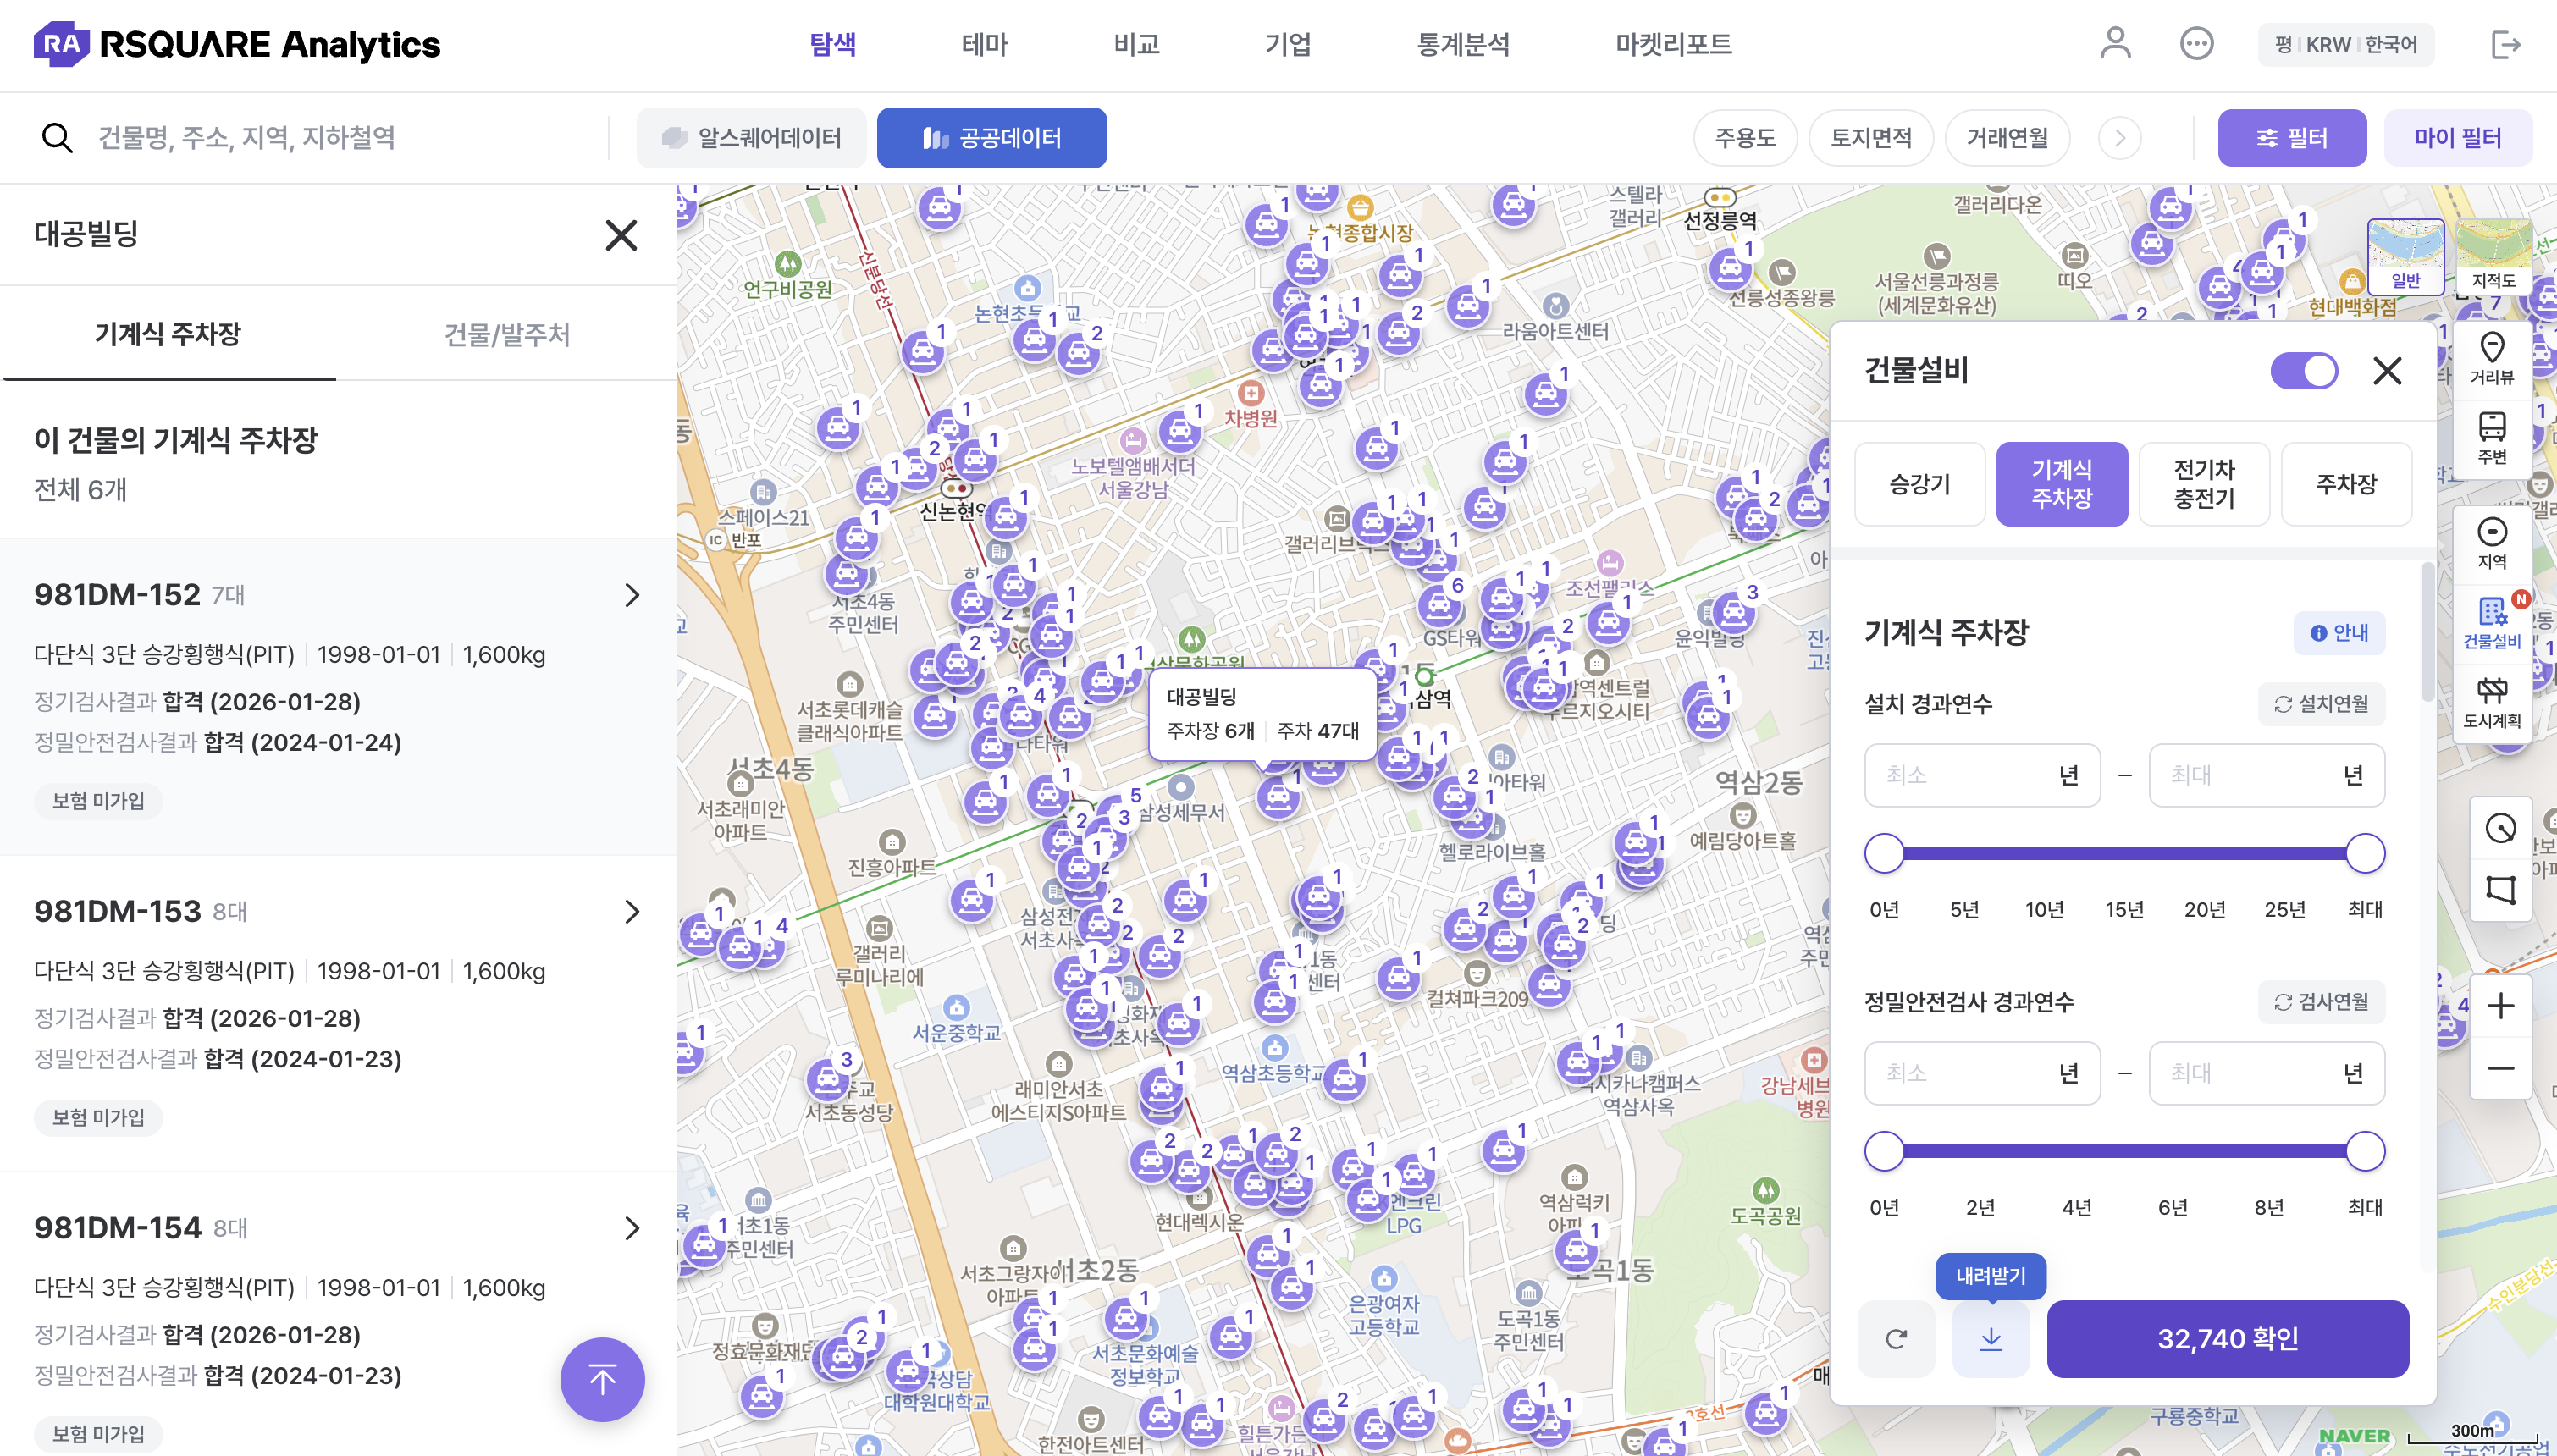
Task: Zoom in on the map
Action: pos(2500,1005)
